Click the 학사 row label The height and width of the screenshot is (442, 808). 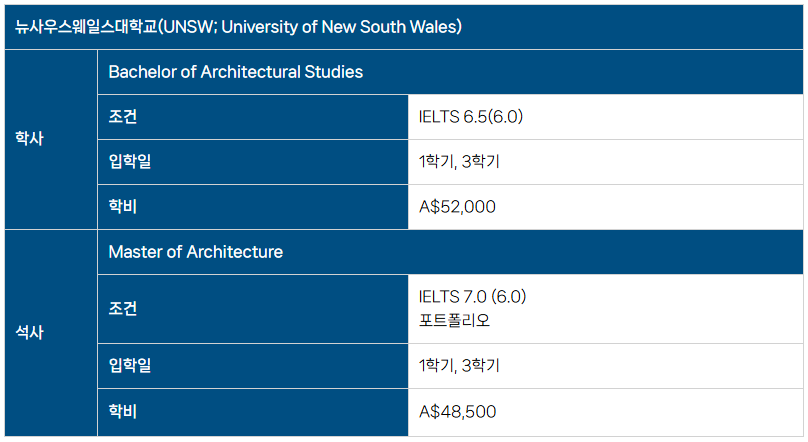tap(29, 138)
